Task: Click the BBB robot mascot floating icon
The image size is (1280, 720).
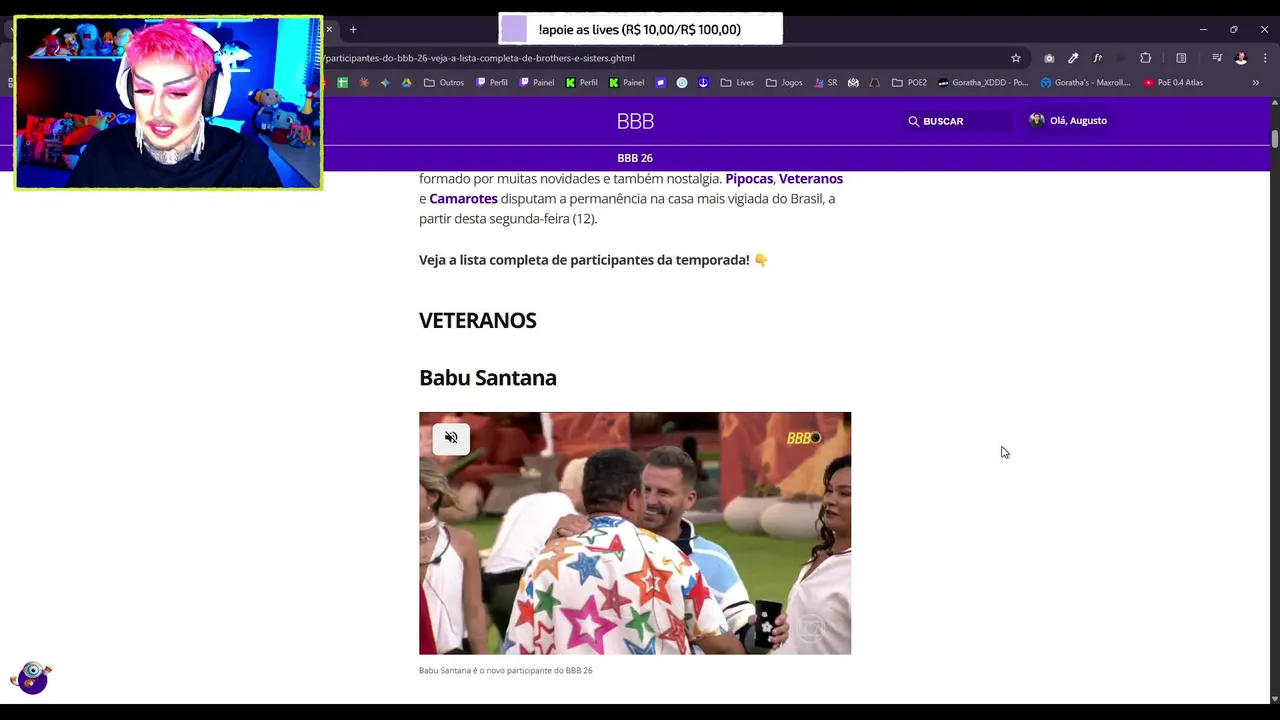Action: pyautogui.click(x=32, y=678)
